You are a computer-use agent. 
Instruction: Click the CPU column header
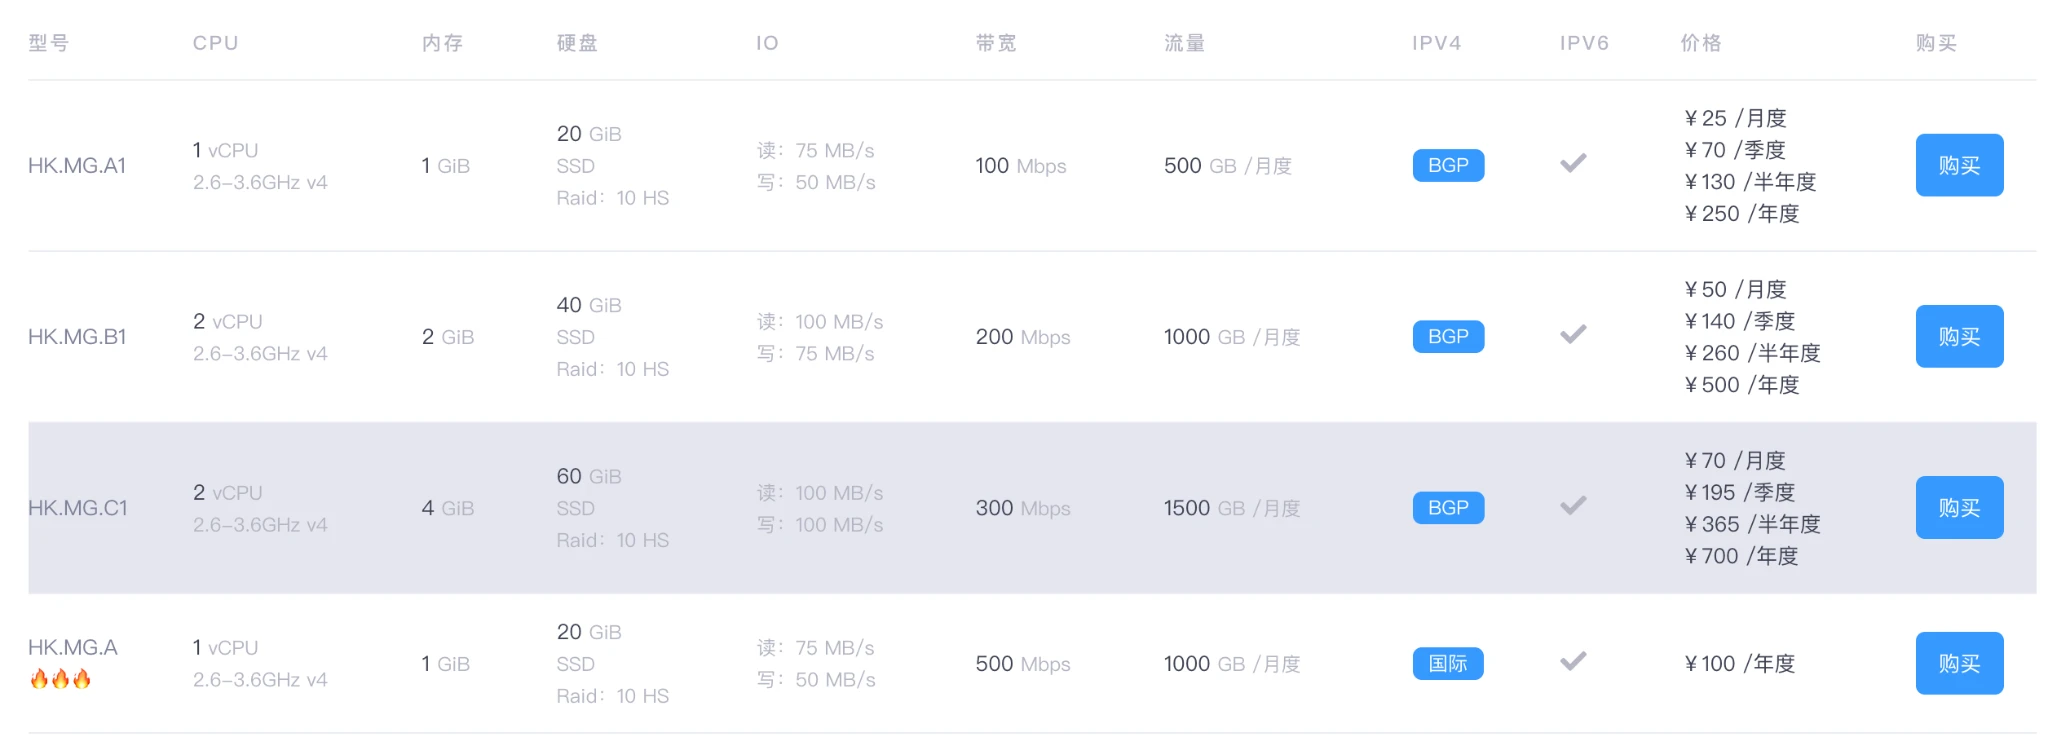[215, 43]
